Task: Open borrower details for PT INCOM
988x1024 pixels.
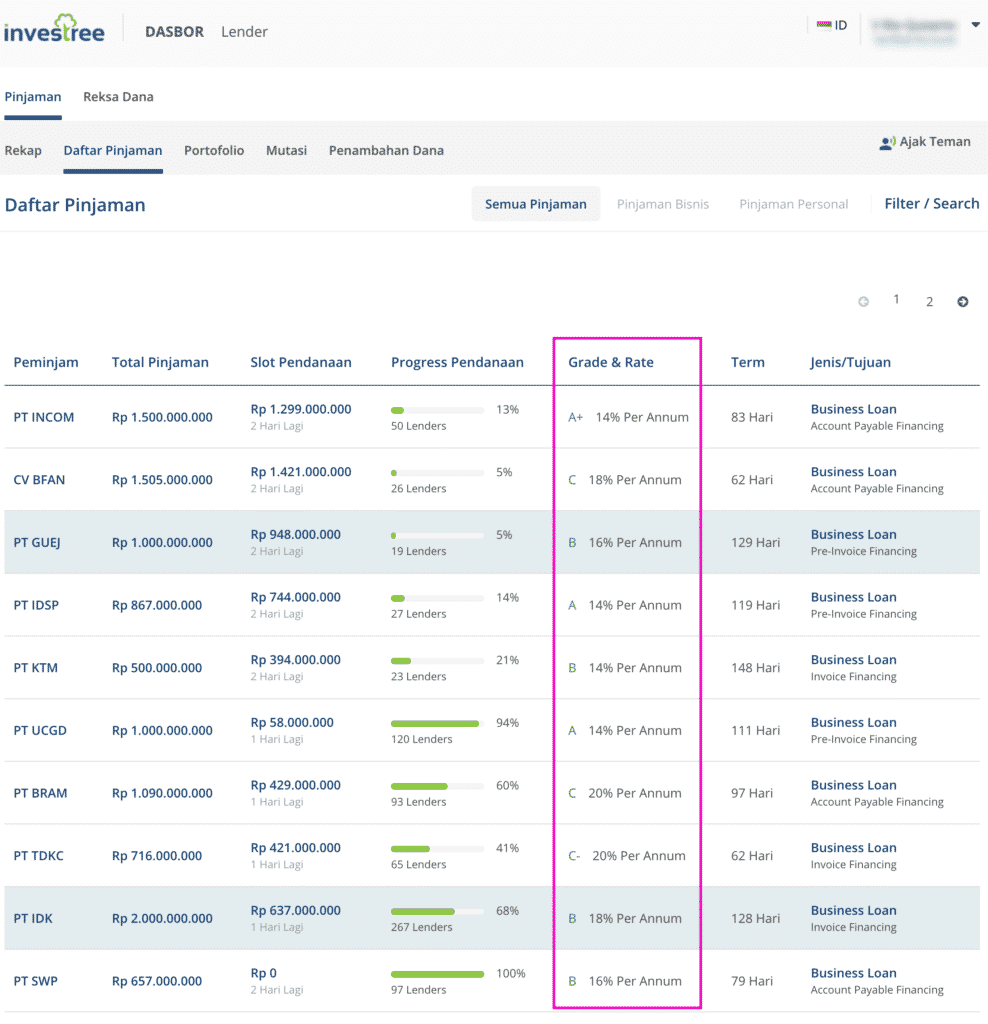Action: (44, 416)
